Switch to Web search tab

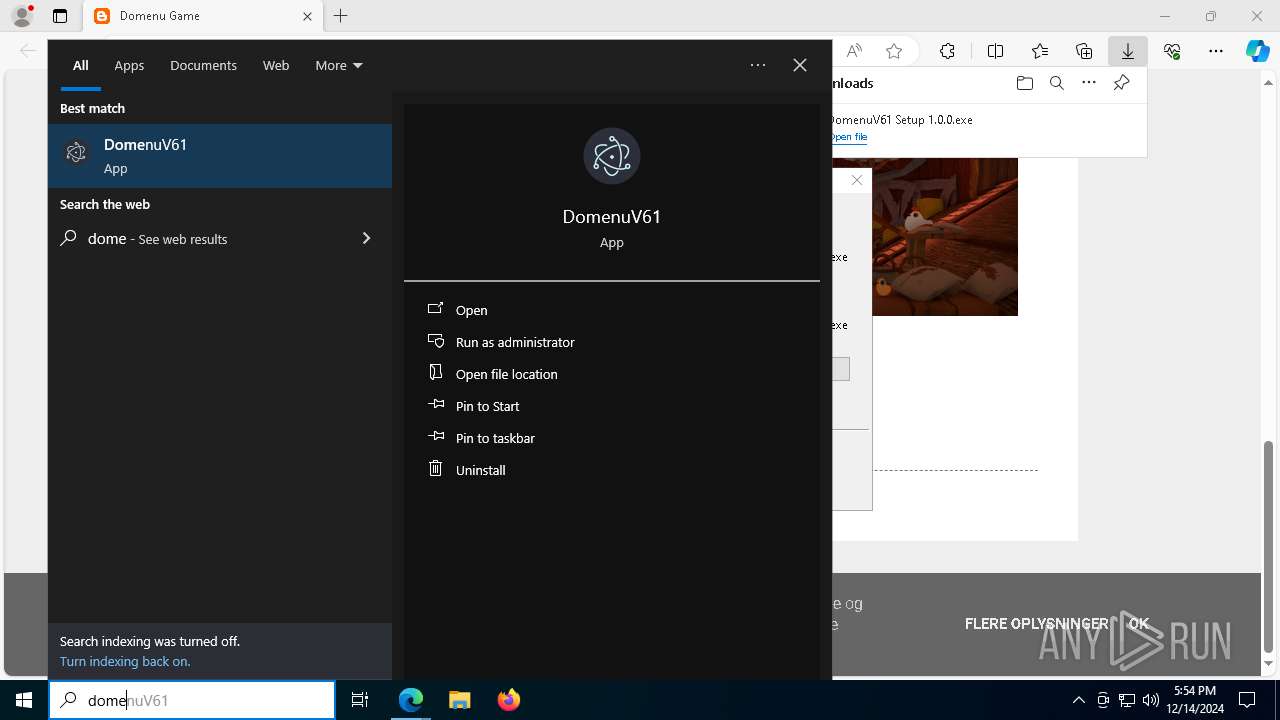(x=276, y=65)
